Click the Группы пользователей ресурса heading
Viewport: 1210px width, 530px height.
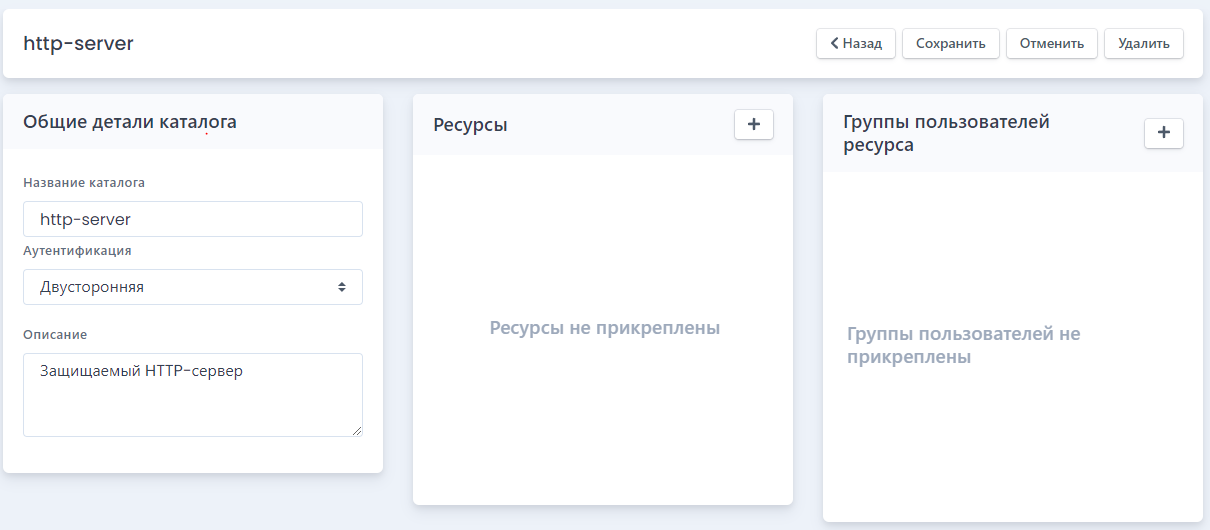(946, 133)
